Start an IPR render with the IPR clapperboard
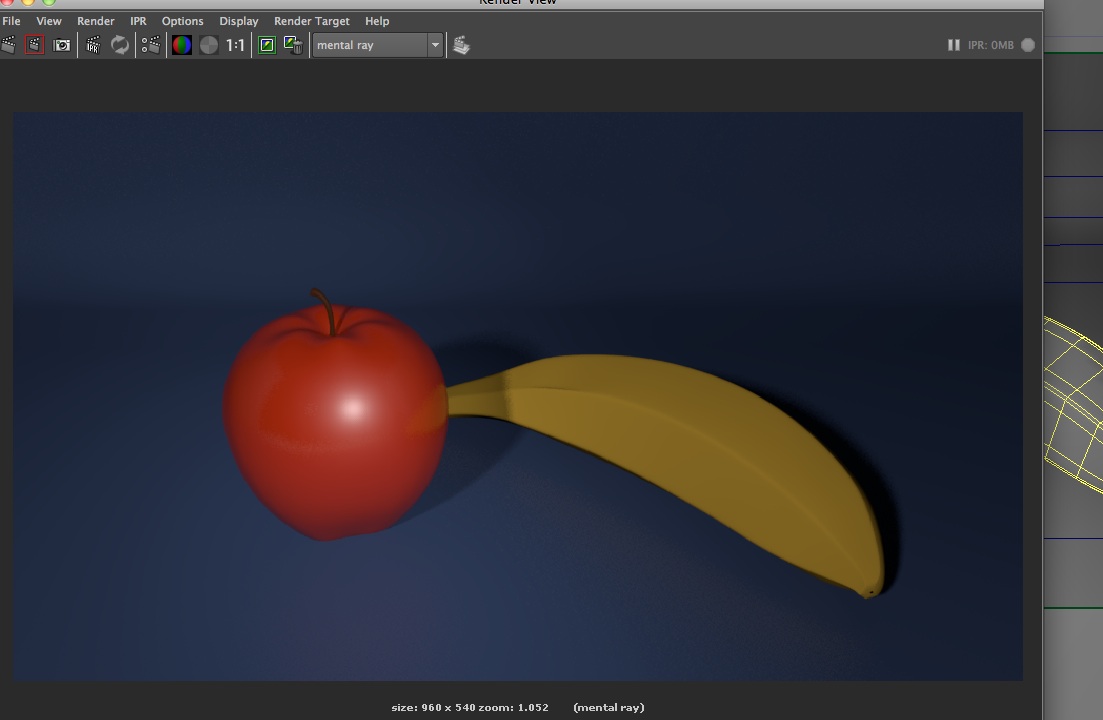This screenshot has width=1103, height=720. [93, 45]
